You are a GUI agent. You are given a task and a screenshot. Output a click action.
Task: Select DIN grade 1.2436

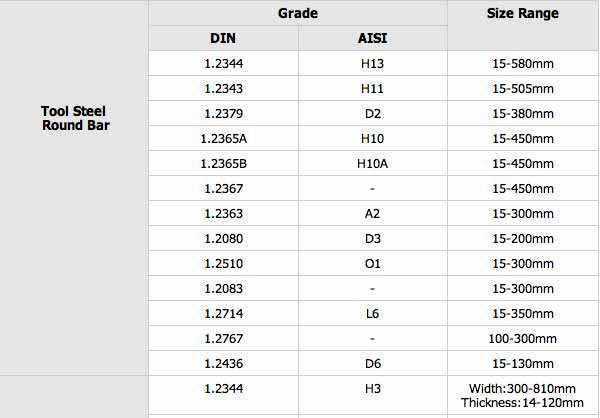click(223, 364)
